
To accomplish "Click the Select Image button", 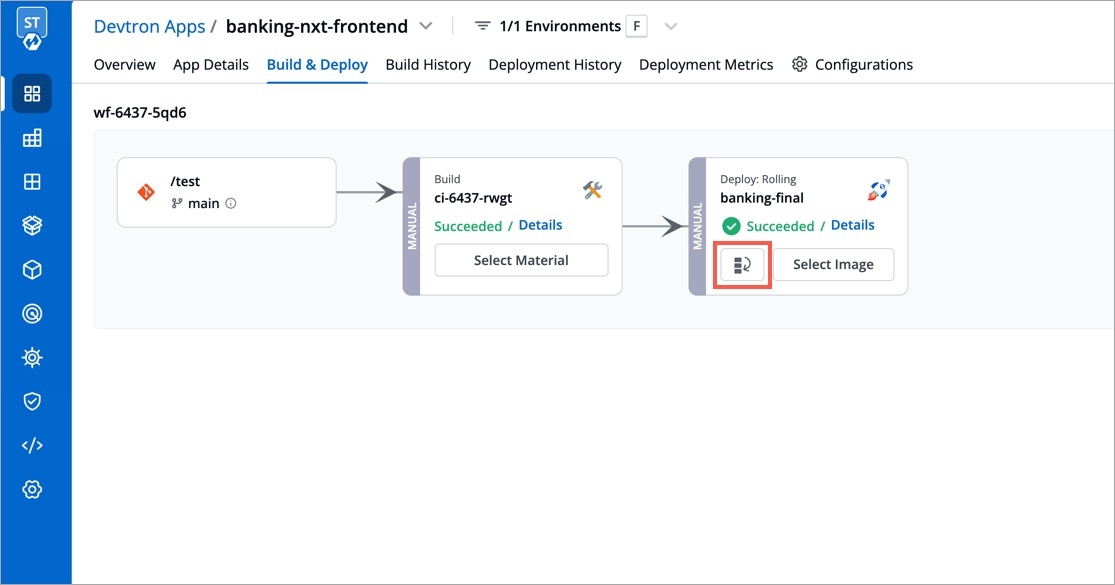I will [833, 264].
